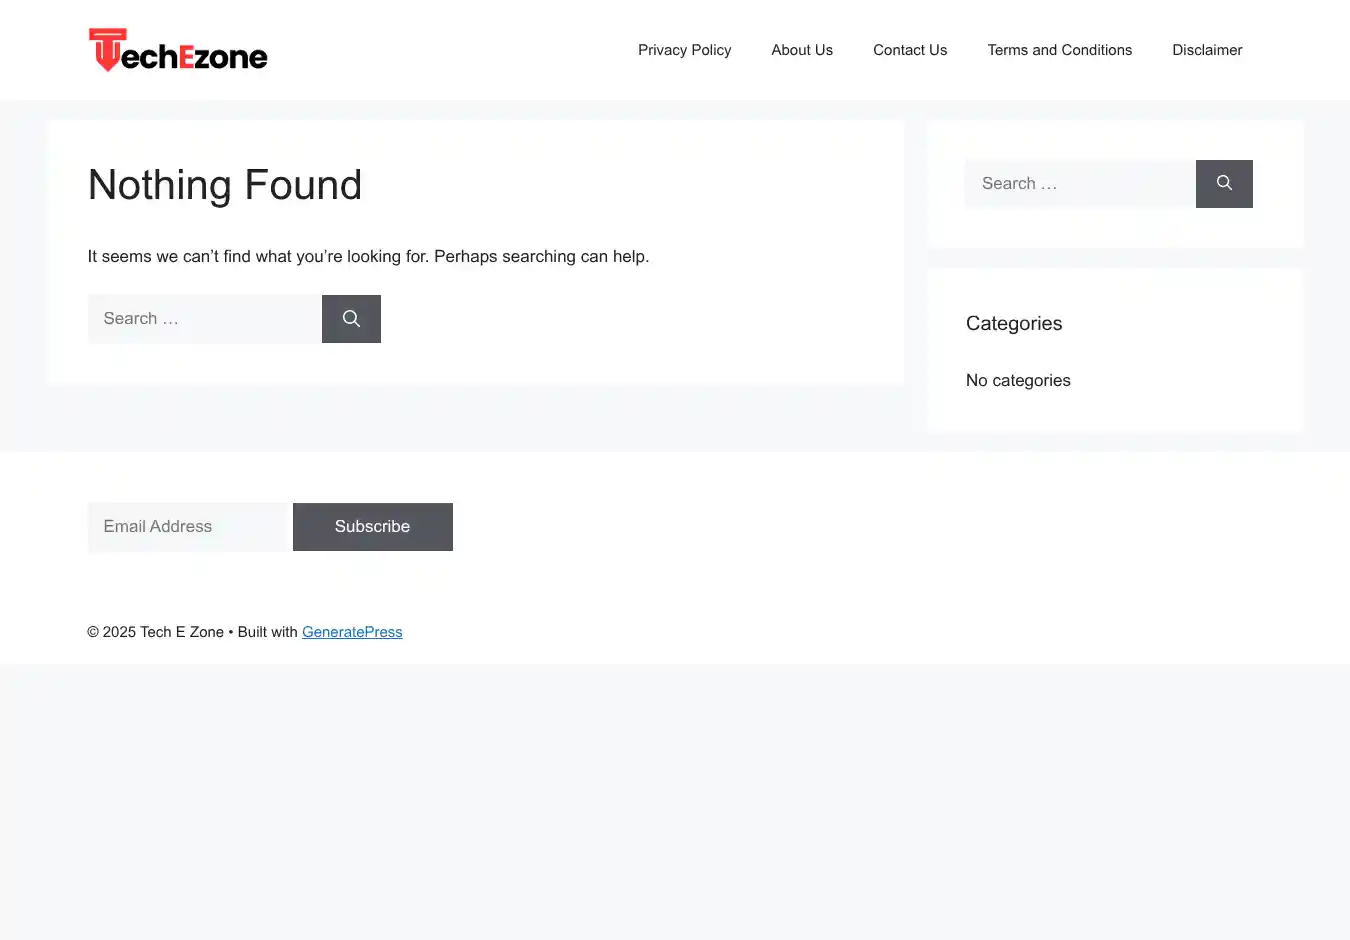Click the 'It seems we can't find' message

coord(368,256)
